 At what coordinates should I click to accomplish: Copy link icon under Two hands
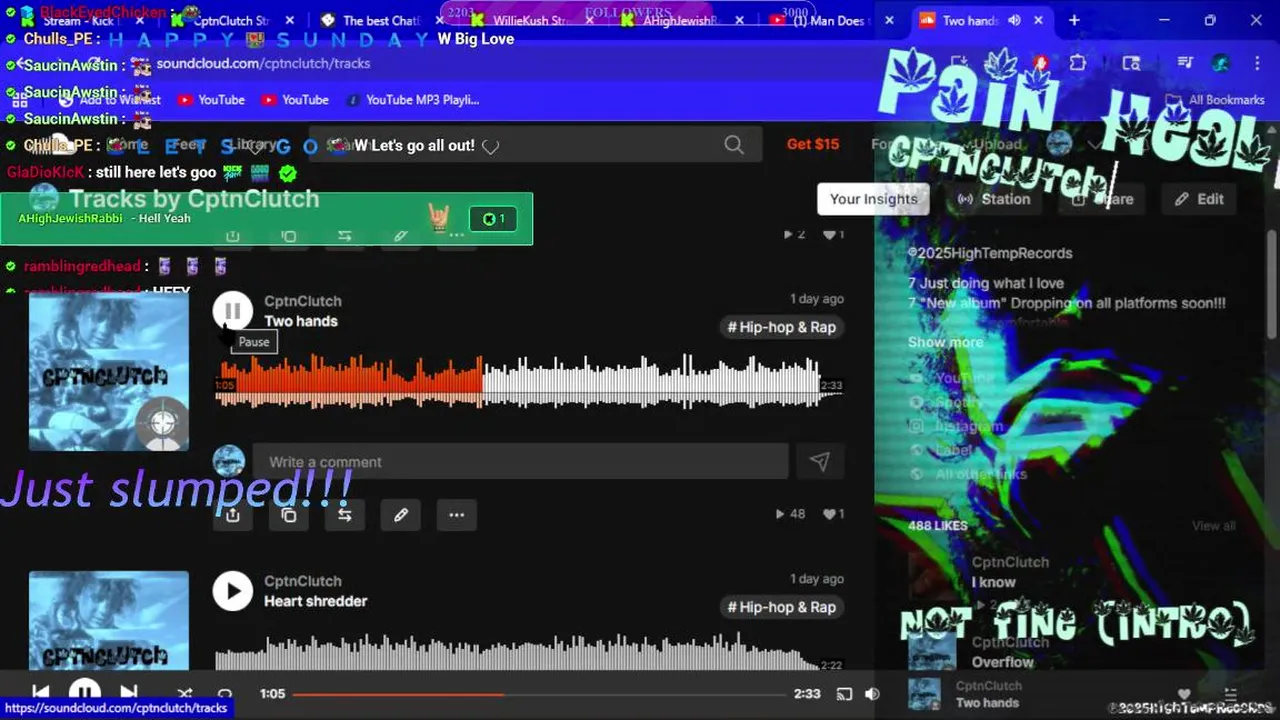pos(289,515)
